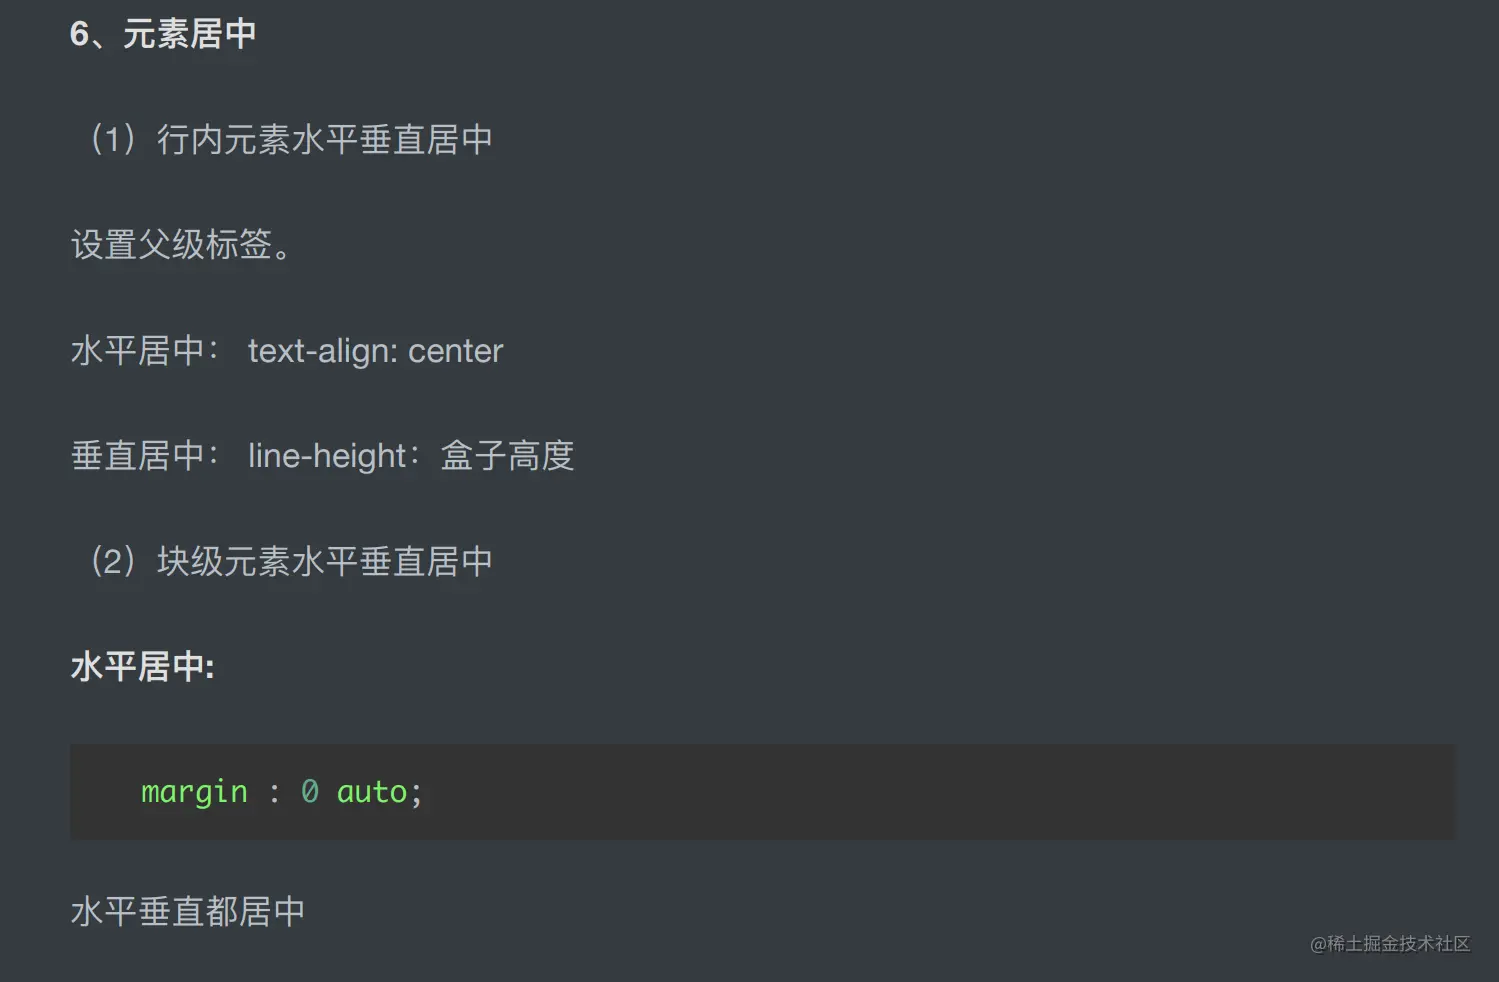Click the colon after margin in code
1499x982 pixels.
[x=274, y=791]
